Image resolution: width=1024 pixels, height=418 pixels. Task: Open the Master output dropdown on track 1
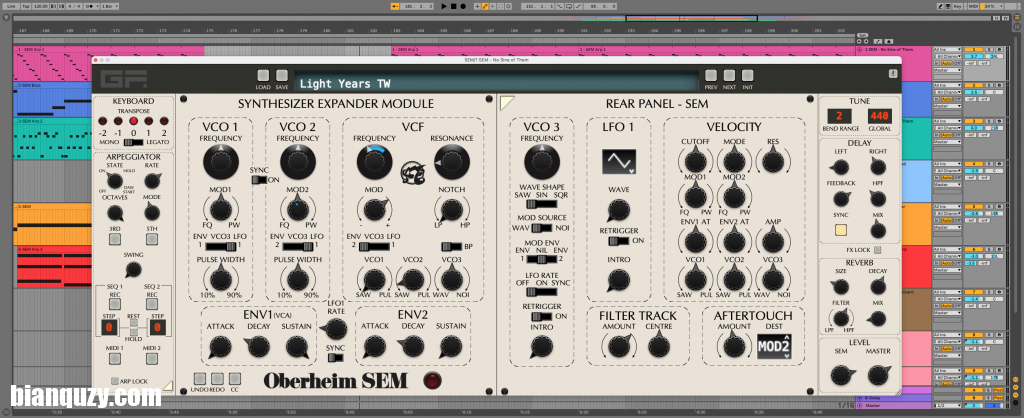point(946,69)
